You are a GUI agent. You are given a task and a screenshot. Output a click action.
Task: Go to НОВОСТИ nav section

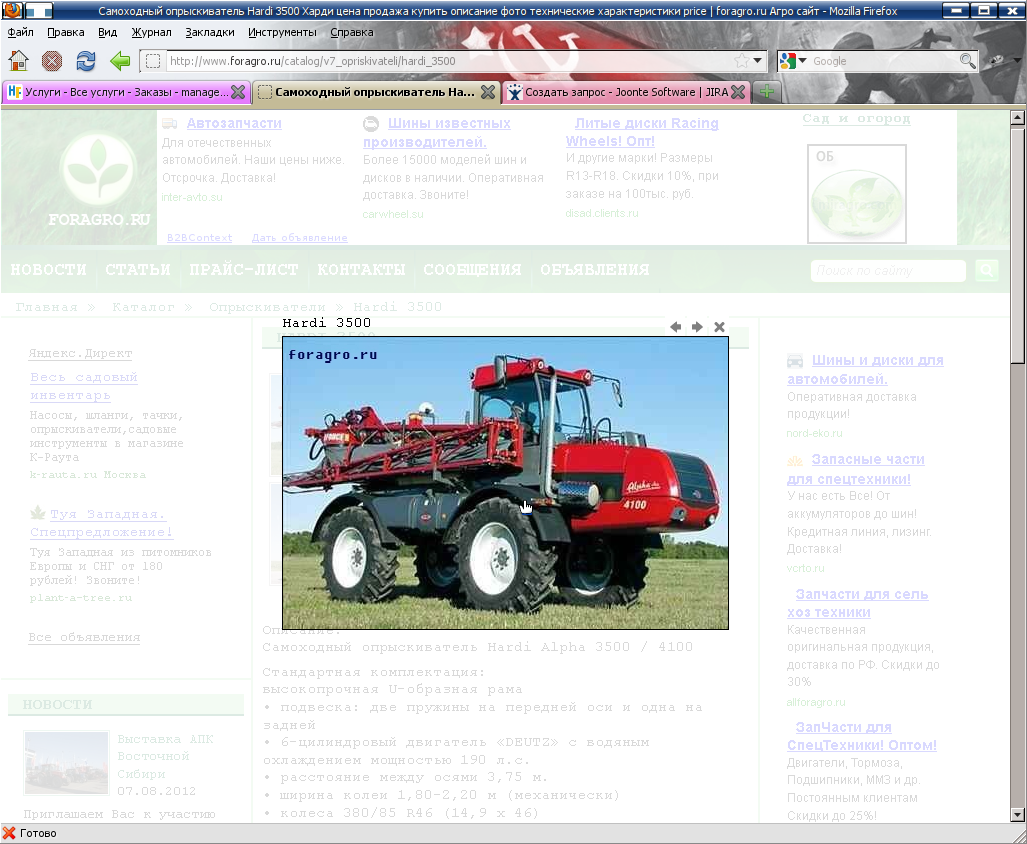(48, 269)
